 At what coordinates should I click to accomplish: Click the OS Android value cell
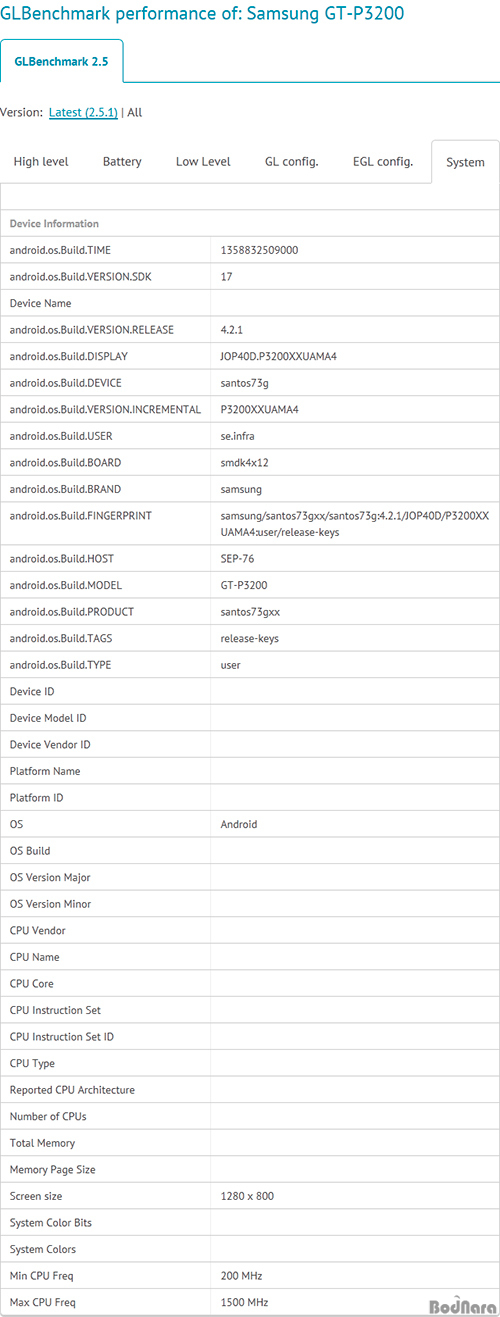pos(355,824)
